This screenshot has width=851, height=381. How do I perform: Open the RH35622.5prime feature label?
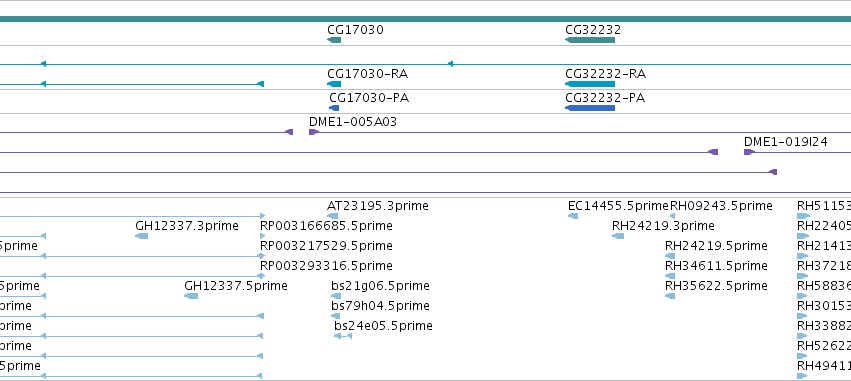coord(716,285)
